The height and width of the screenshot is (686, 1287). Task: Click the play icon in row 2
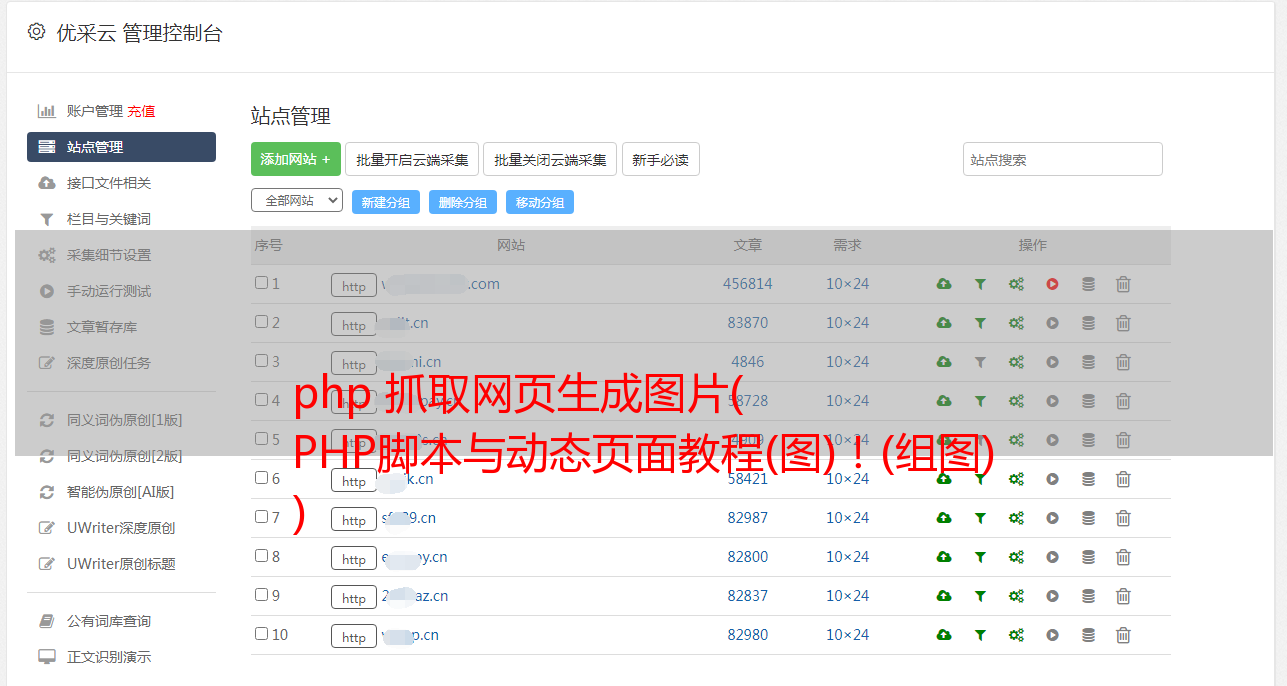[x=1052, y=323]
